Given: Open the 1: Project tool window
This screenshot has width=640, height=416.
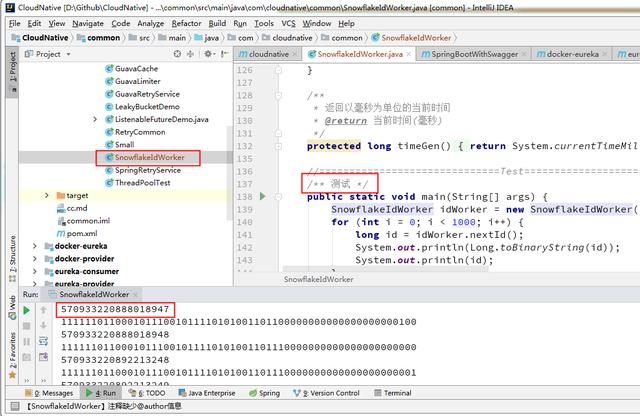Looking at the screenshot, I should tap(13, 70).
